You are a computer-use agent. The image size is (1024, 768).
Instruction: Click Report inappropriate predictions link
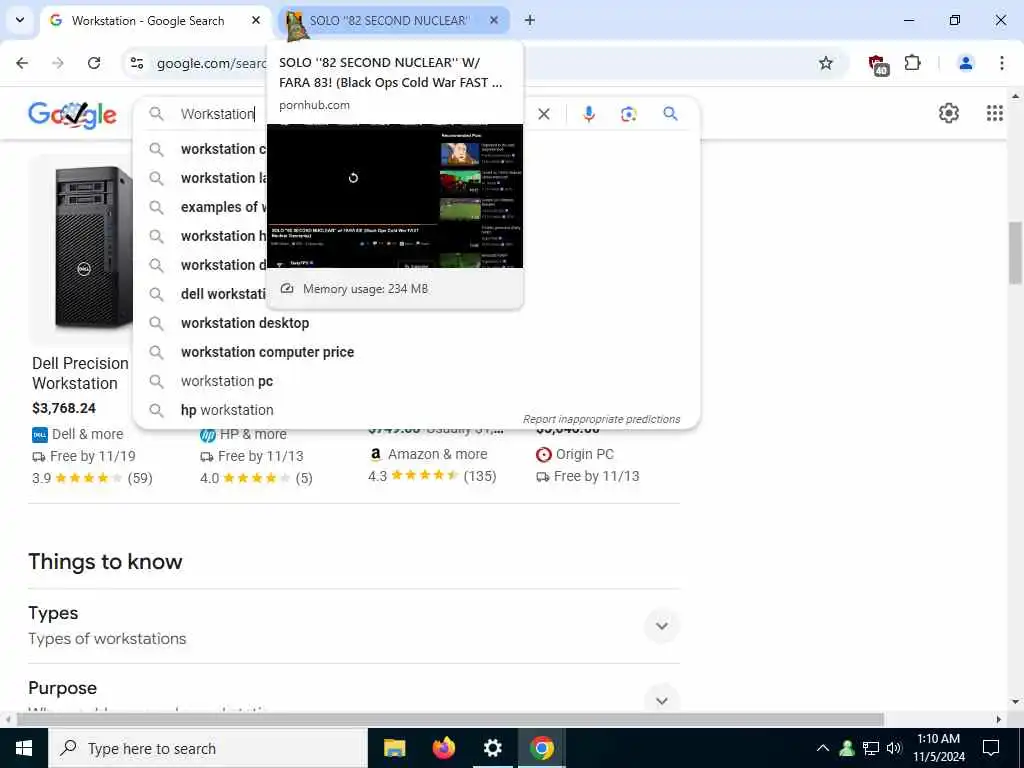(x=601, y=419)
